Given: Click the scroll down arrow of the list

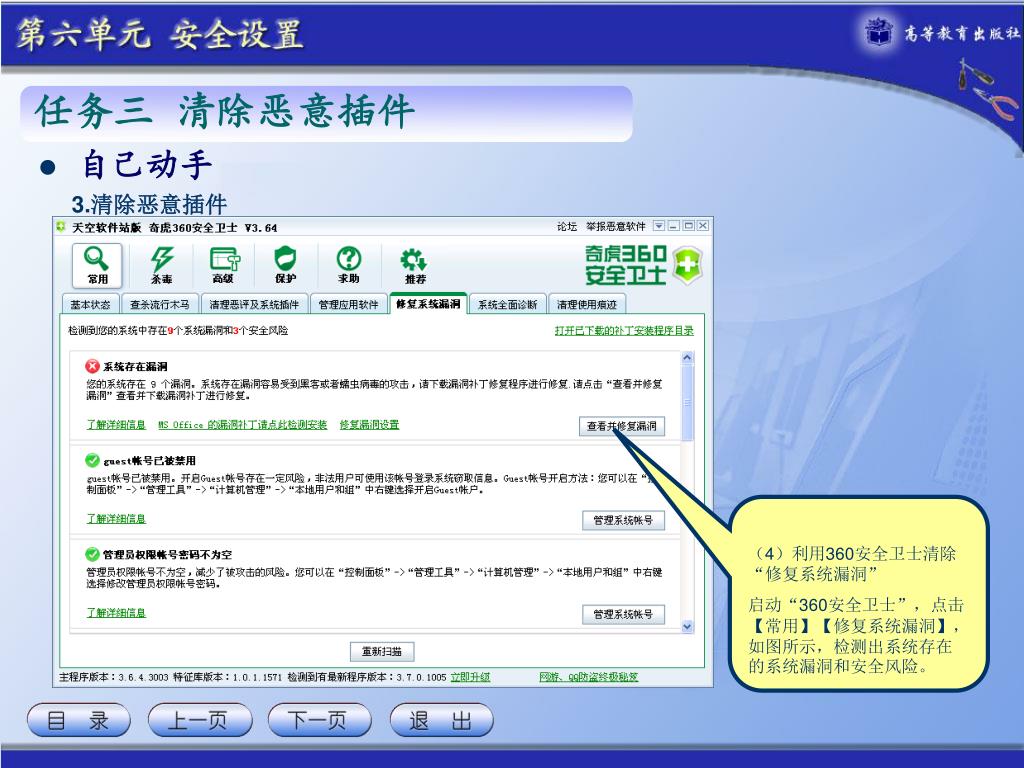Looking at the screenshot, I should click(687, 626).
